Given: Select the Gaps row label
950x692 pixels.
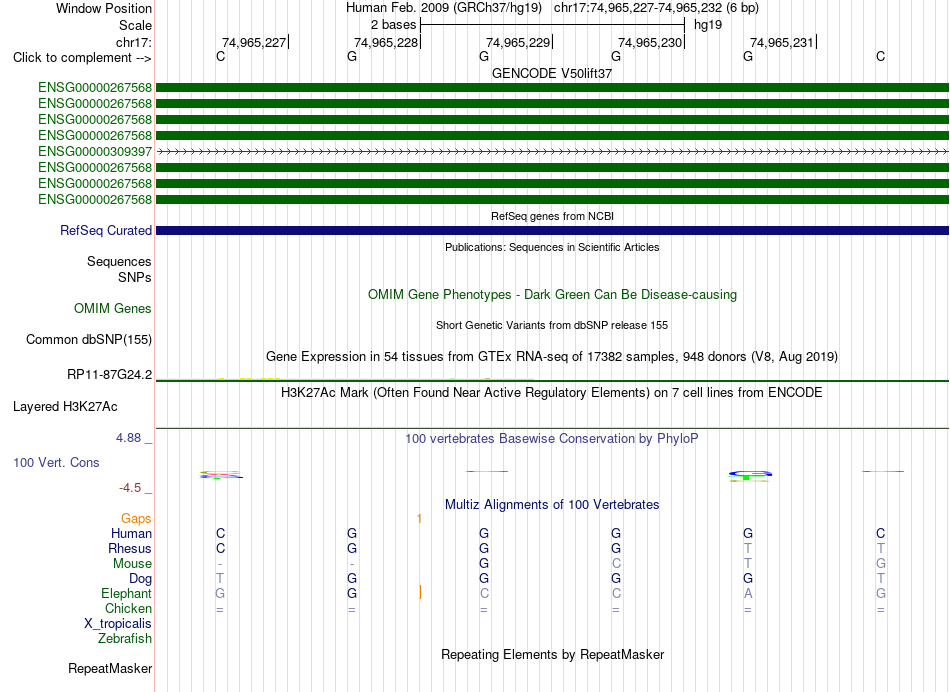Looking at the screenshot, I should click(136, 518).
